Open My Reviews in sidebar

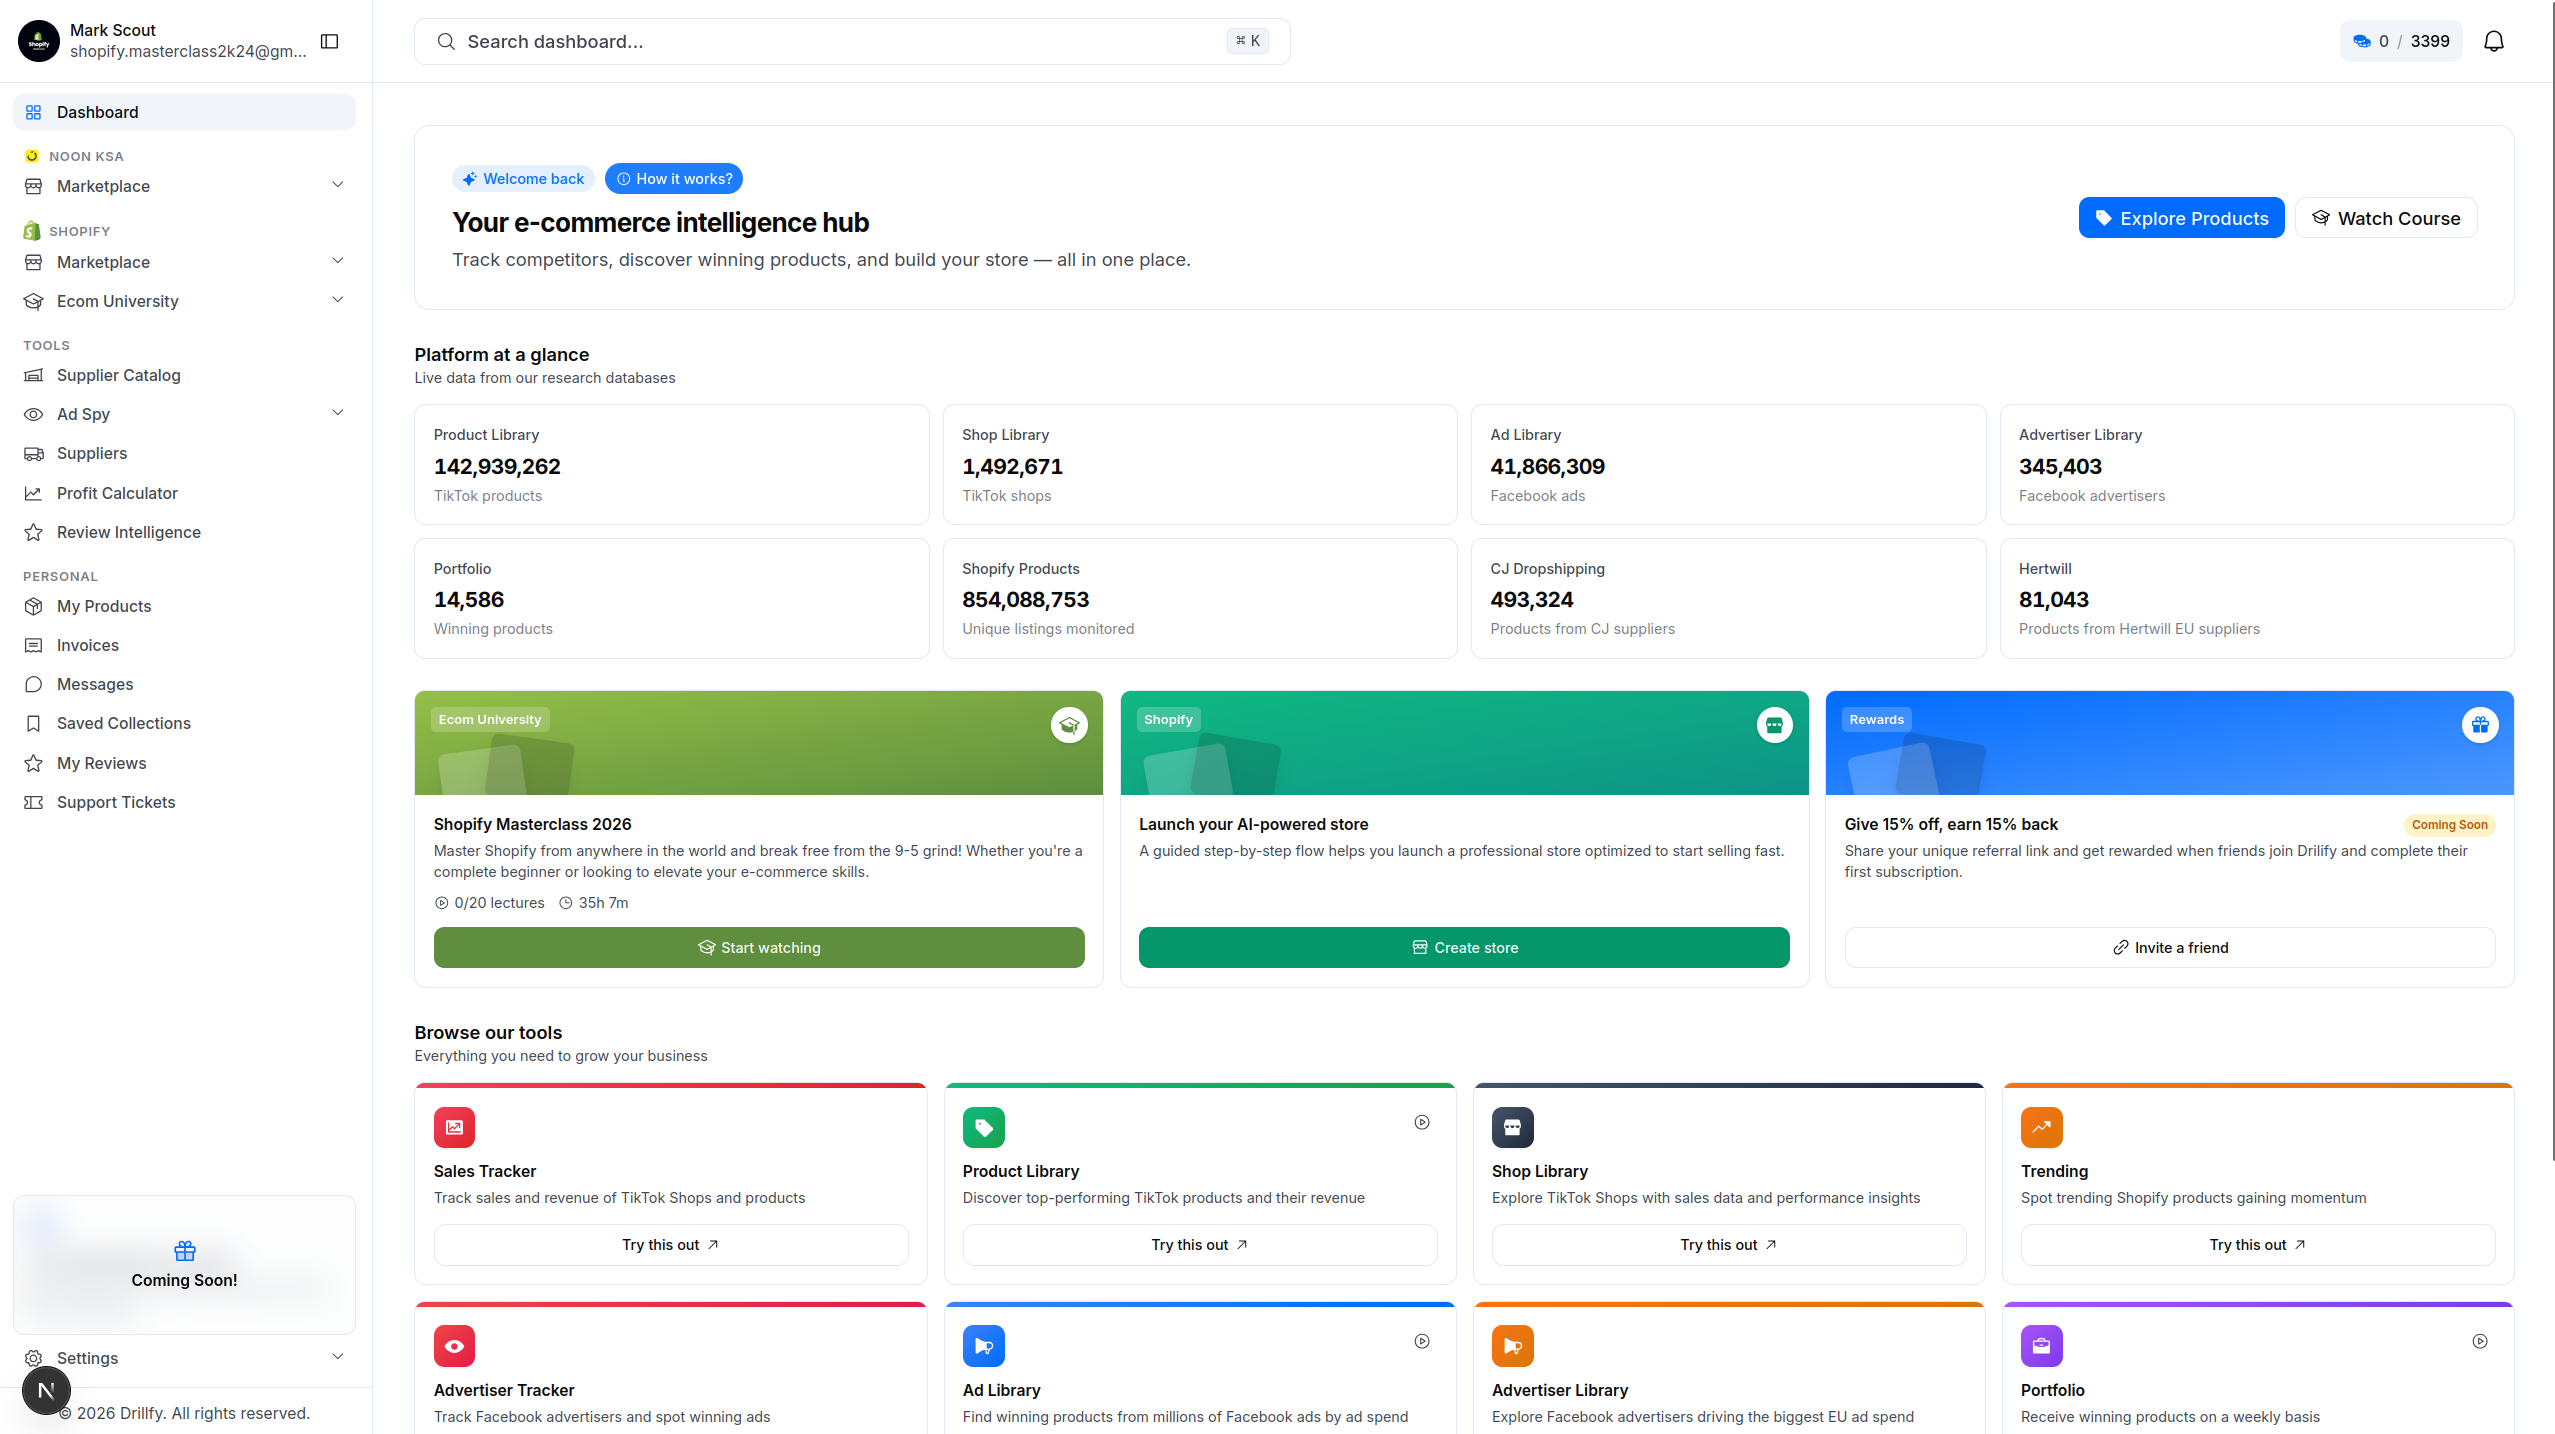coord(185,763)
